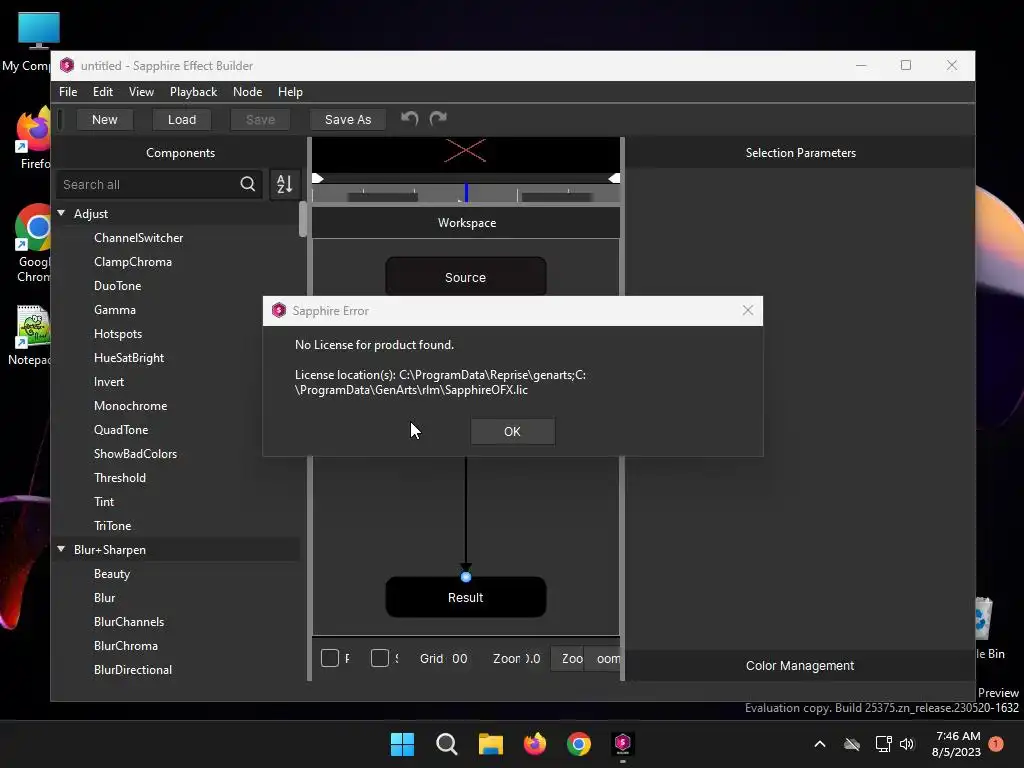This screenshot has width=1024, height=768.
Task: Open the Playback menu
Action: pos(193,92)
